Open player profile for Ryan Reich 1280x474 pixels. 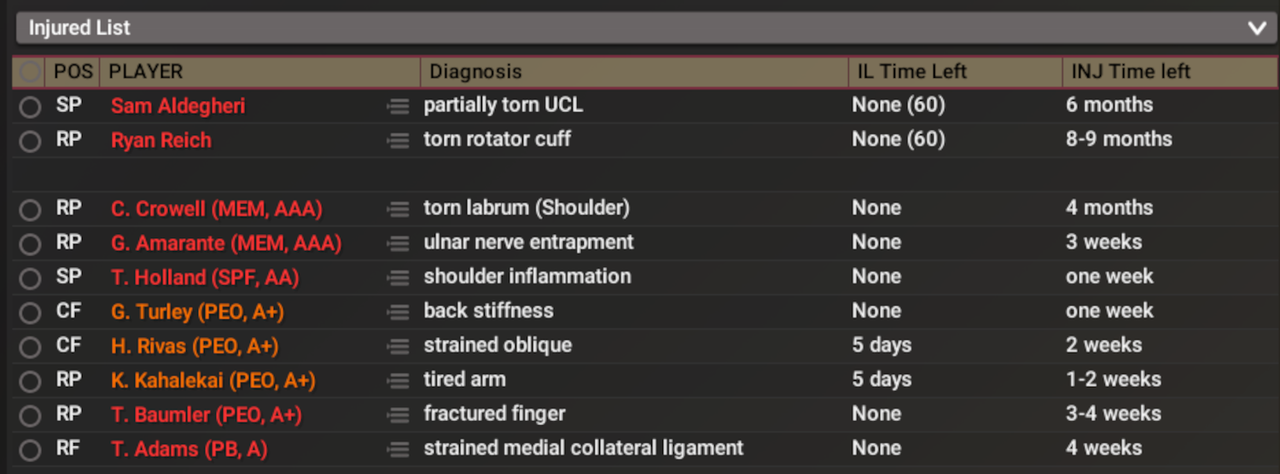click(x=161, y=140)
